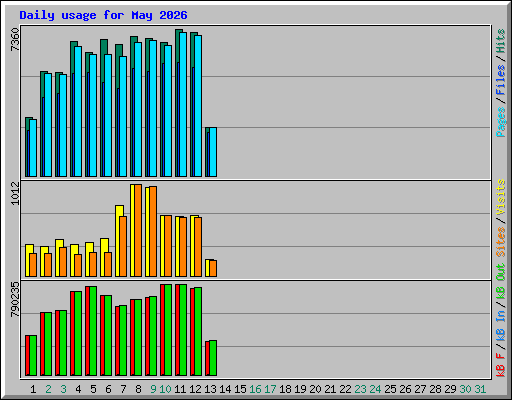
Task: Click green day label 9 on the x-axis
Action: coord(153,389)
